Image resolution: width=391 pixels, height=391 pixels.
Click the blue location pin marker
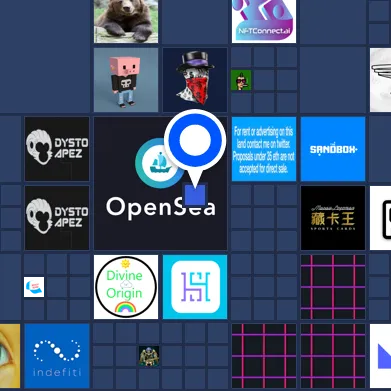pyautogui.click(x=195, y=147)
